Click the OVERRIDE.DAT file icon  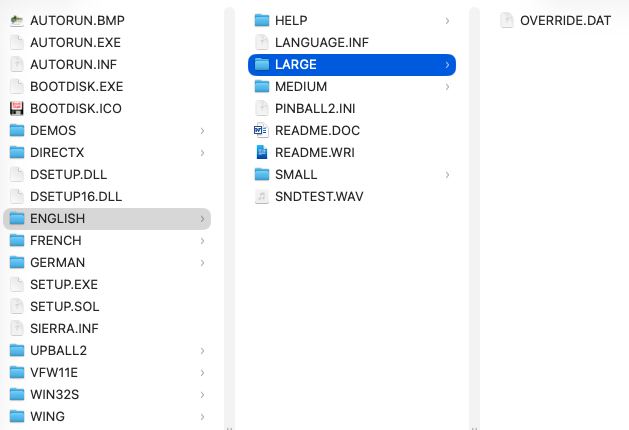pyautogui.click(x=507, y=20)
